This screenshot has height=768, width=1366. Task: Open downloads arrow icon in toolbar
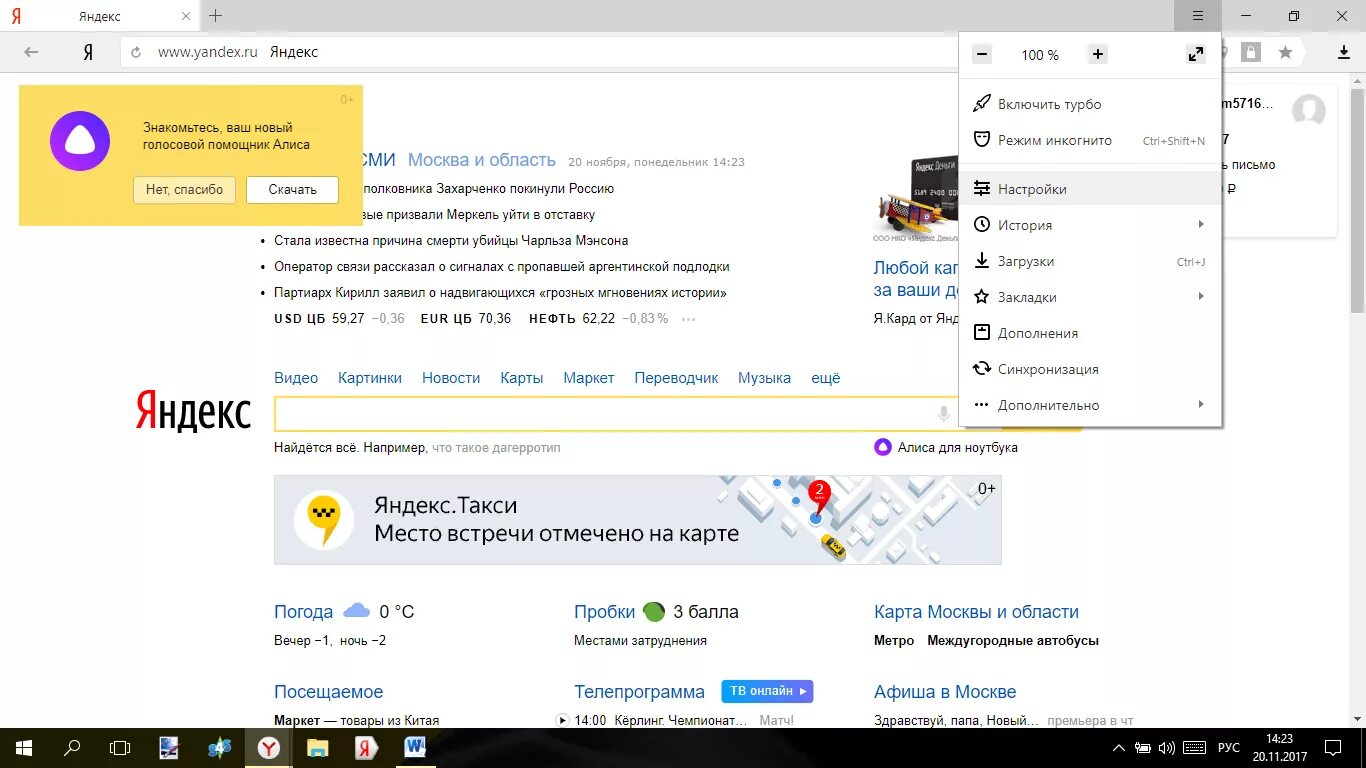1344,52
